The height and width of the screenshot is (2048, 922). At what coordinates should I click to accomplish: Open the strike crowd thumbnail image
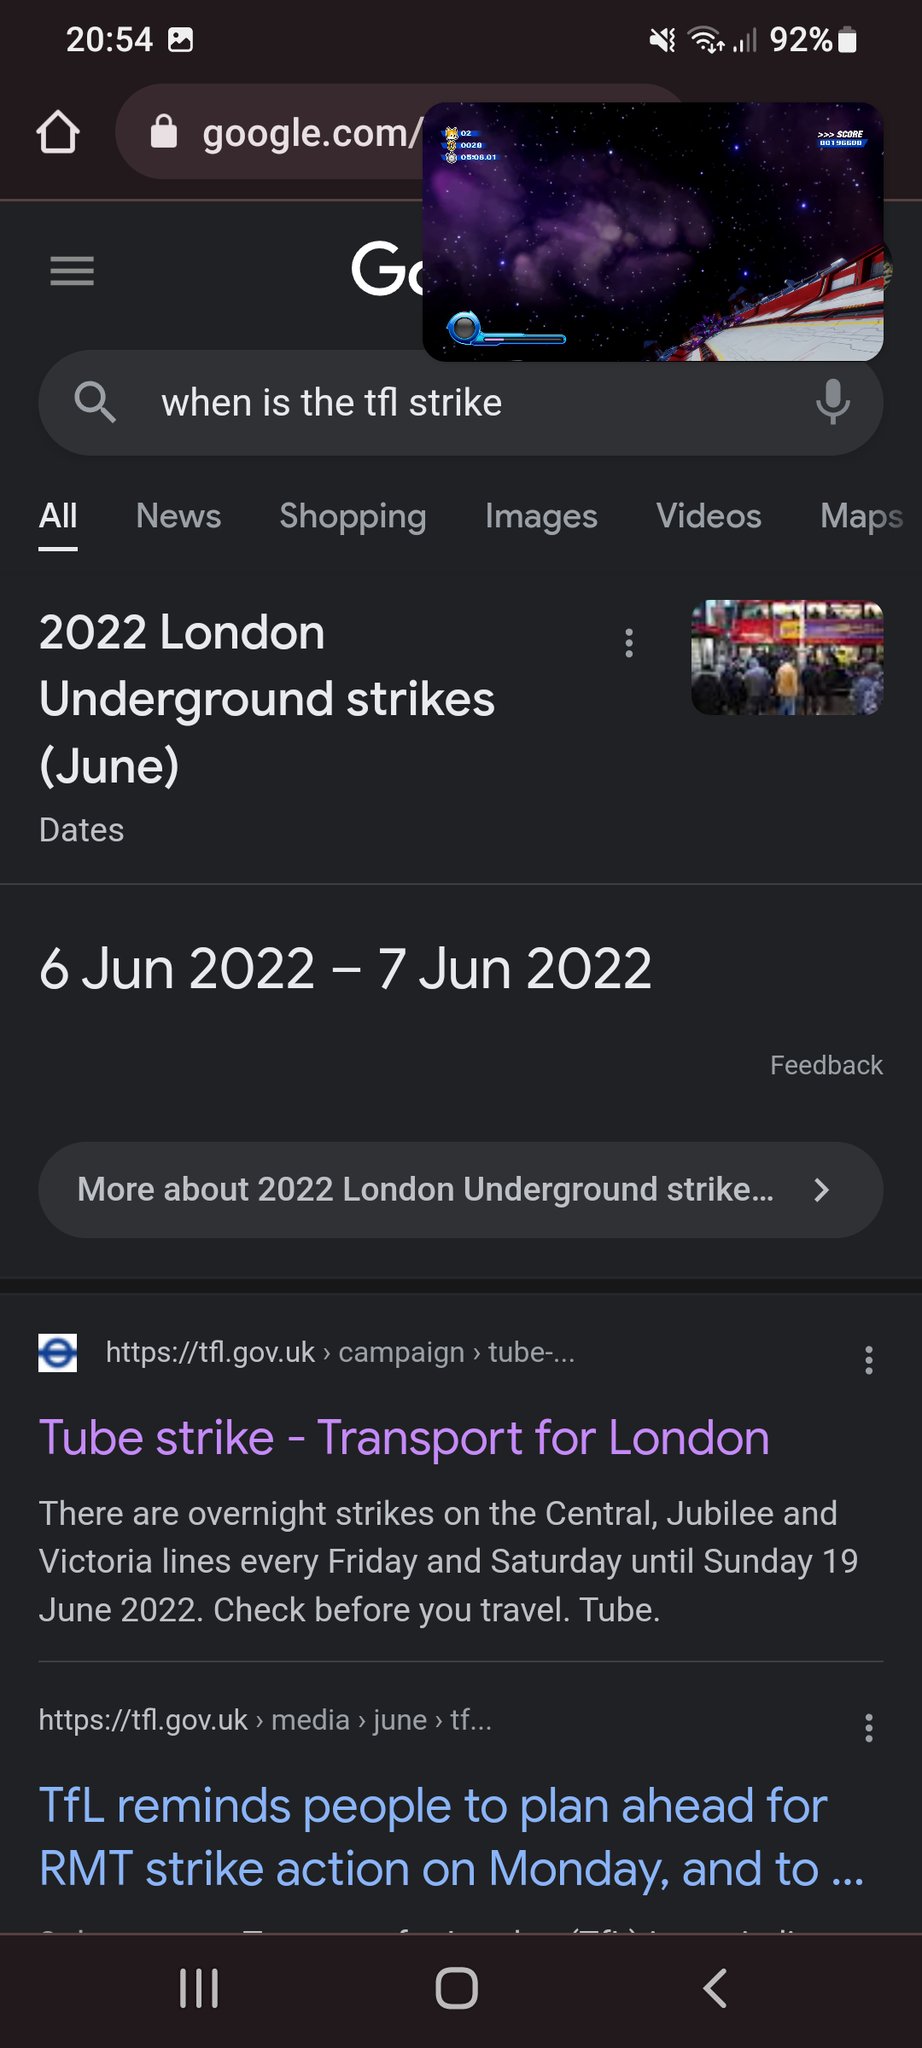[787, 657]
